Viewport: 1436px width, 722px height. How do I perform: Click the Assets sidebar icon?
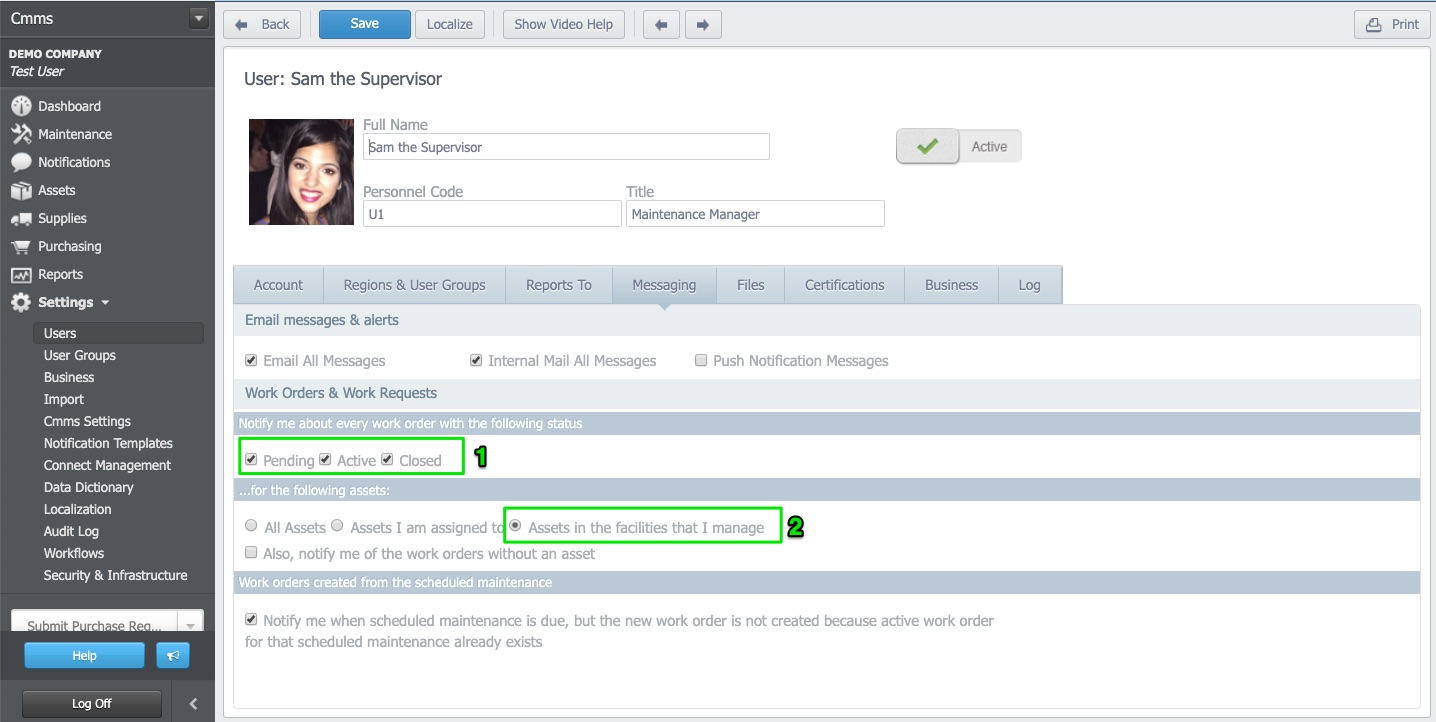click(x=24, y=190)
